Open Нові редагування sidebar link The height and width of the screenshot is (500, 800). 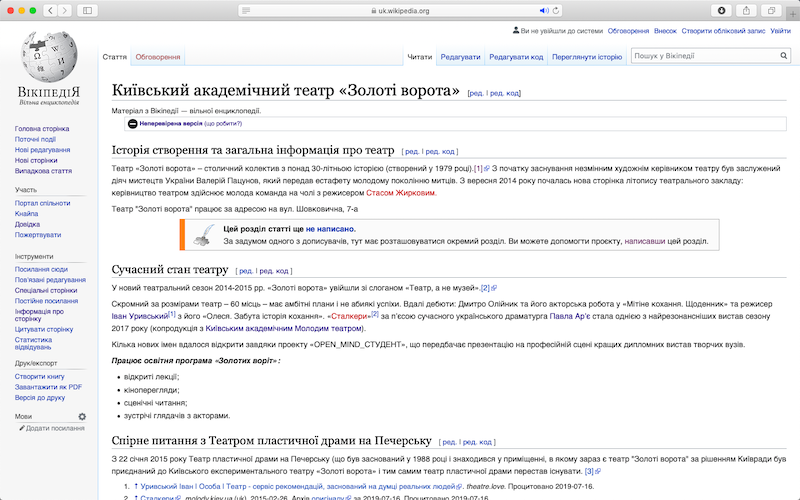pyautogui.click(x=42, y=150)
